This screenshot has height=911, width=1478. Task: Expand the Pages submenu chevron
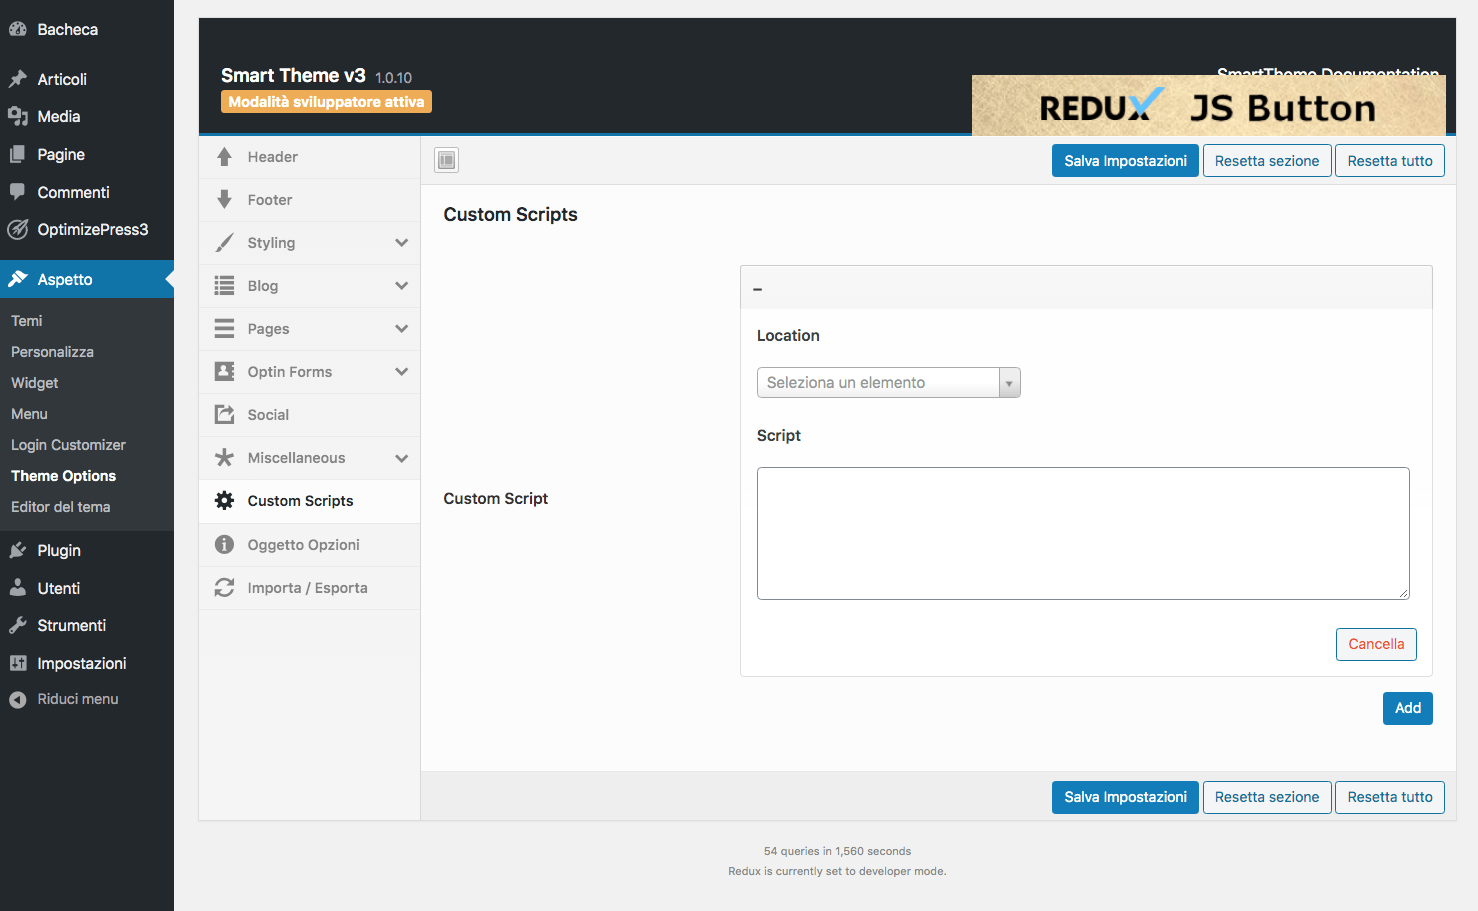[401, 329]
